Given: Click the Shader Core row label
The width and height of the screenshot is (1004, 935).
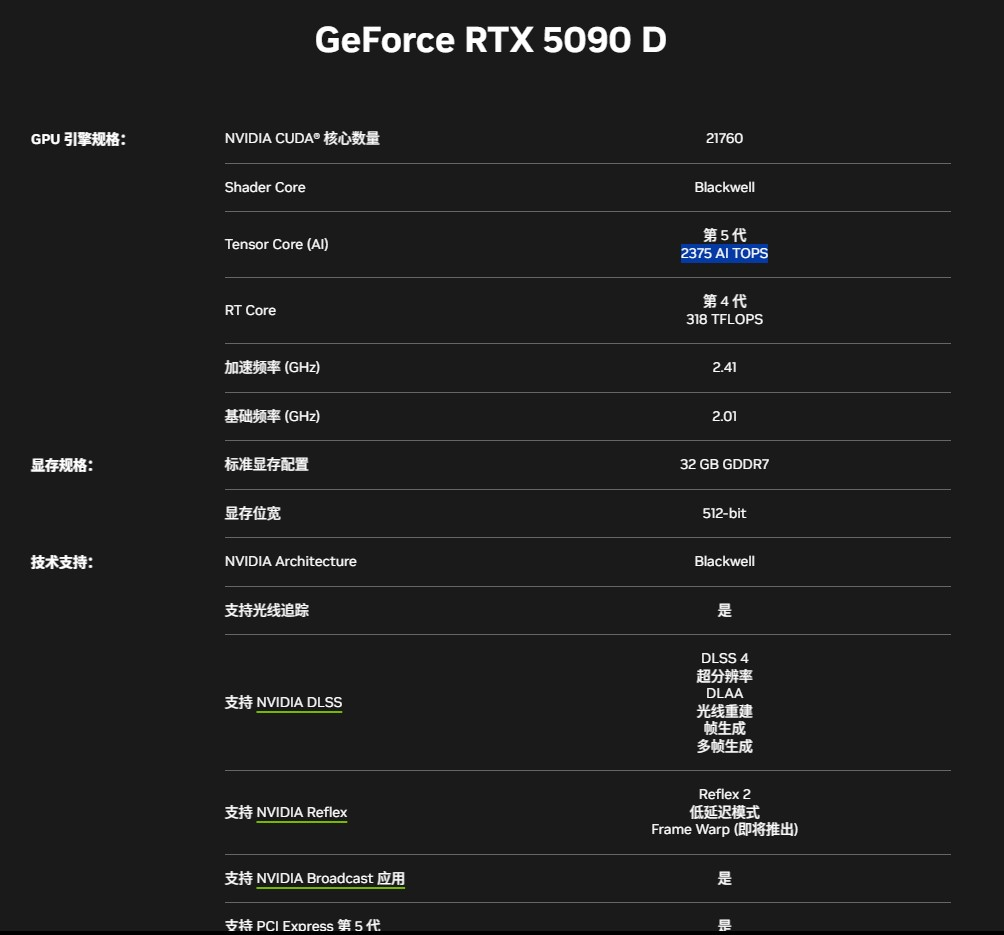Looking at the screenshot, I should coord(265,188).
